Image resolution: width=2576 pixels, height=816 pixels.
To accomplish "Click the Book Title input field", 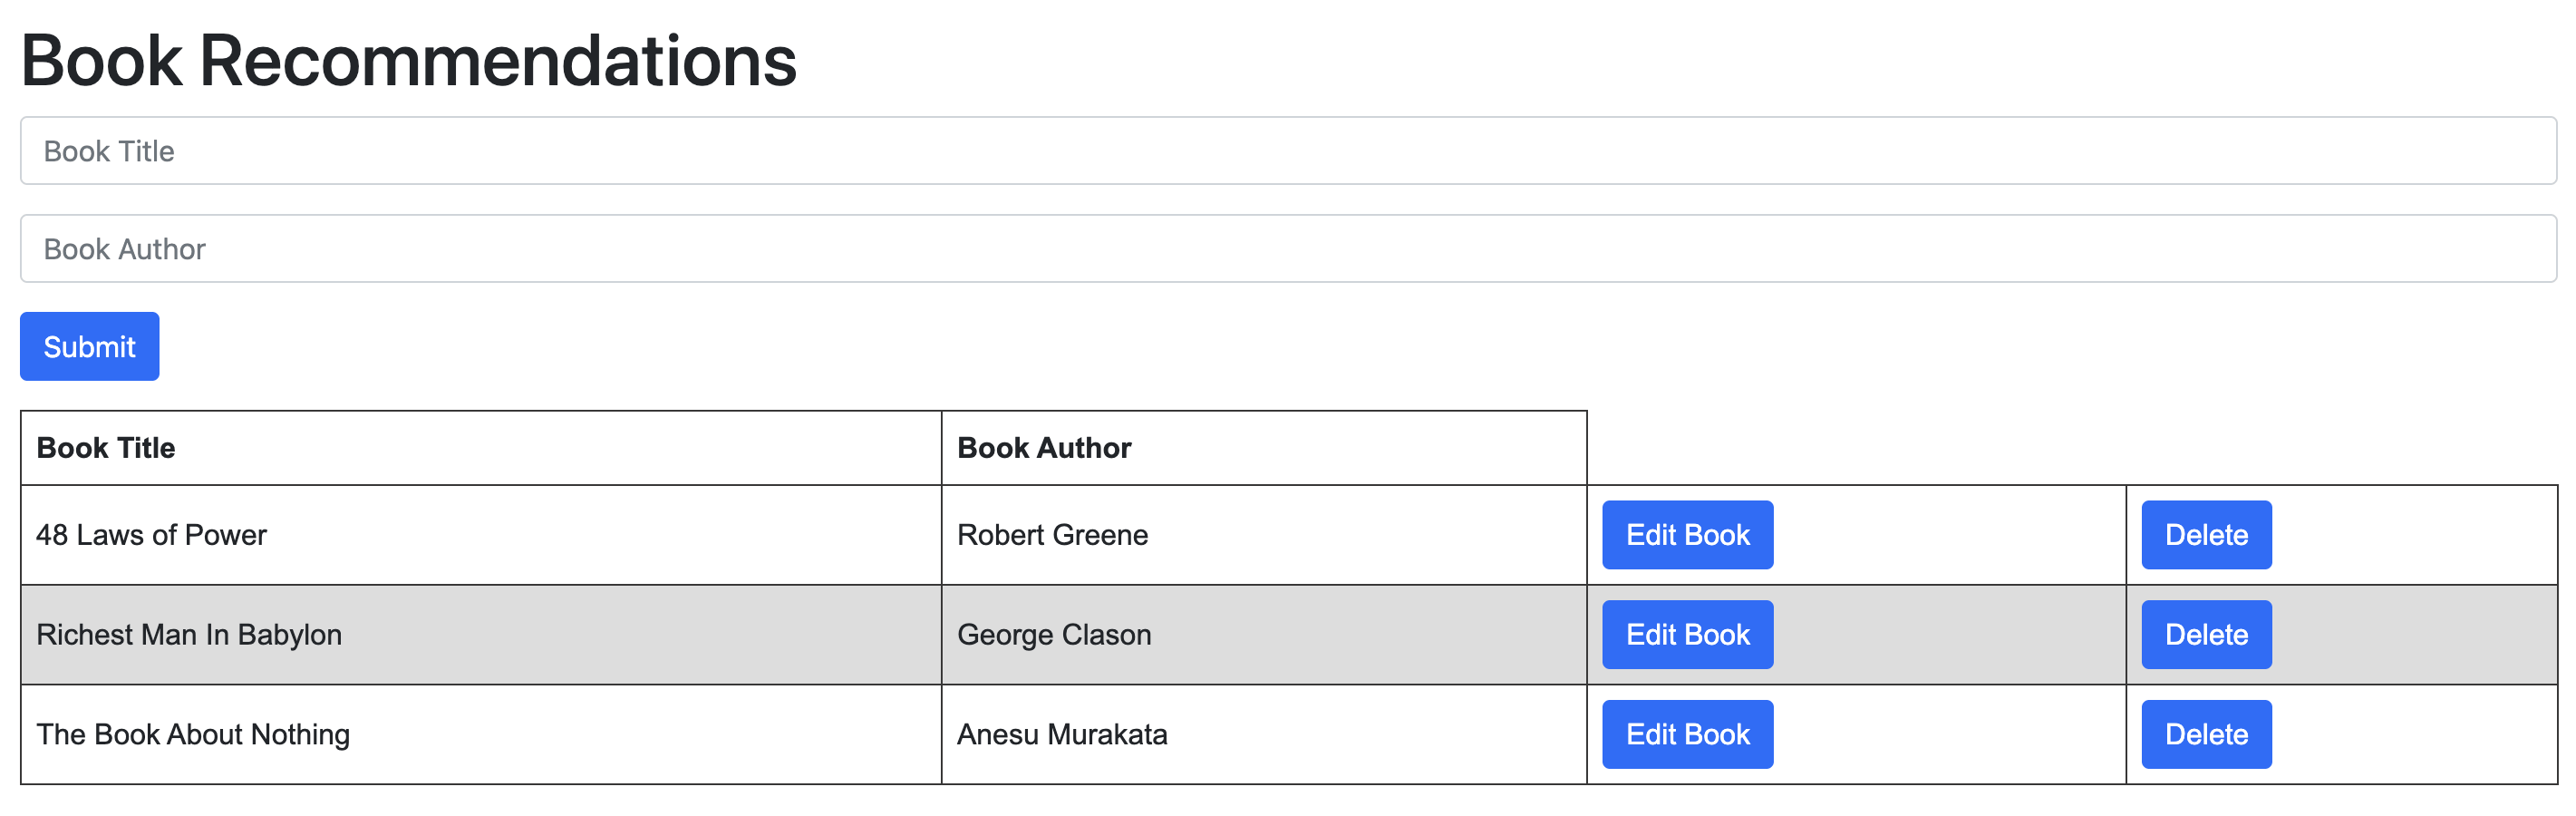I will point(1288,151).
